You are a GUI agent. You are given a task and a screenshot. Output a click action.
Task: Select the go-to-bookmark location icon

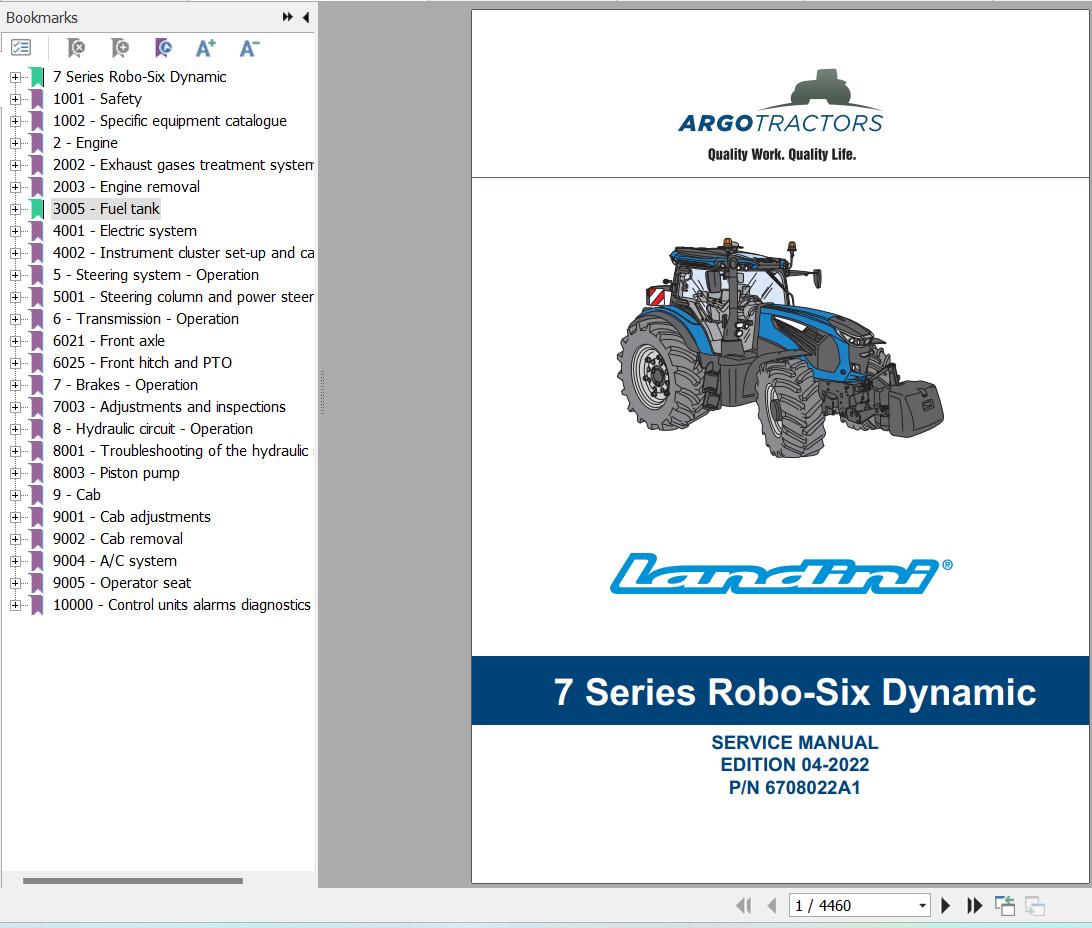click(162, 47)
